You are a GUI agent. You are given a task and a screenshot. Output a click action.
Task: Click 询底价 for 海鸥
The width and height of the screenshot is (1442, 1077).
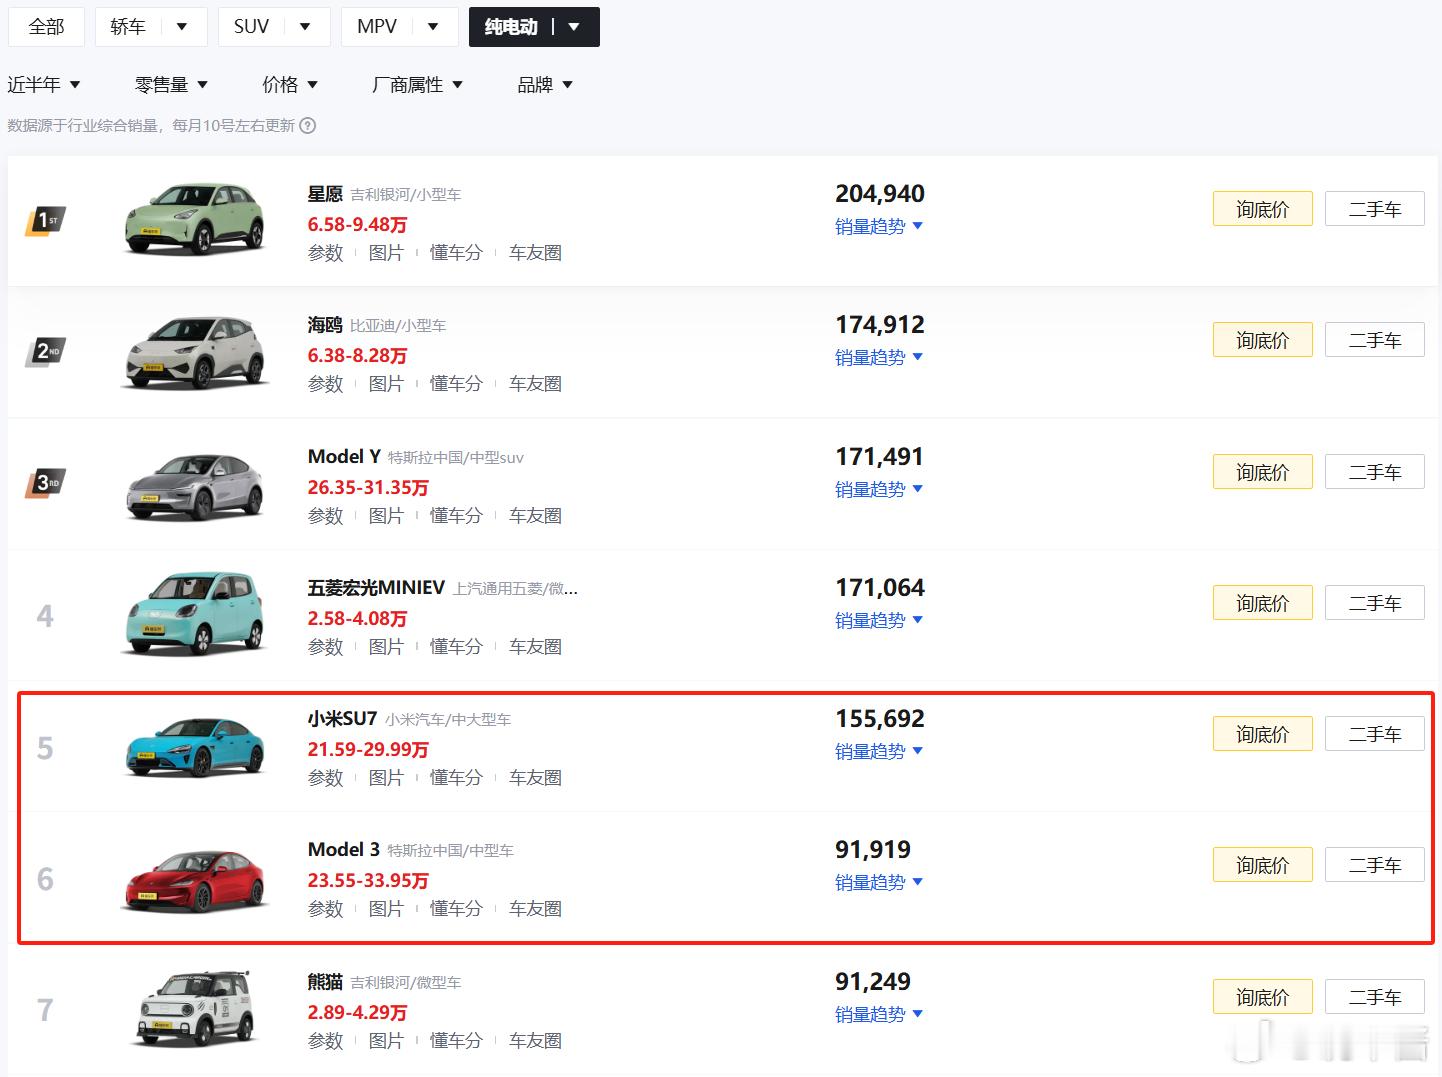pyautogui.click(x=1263, y=340)
